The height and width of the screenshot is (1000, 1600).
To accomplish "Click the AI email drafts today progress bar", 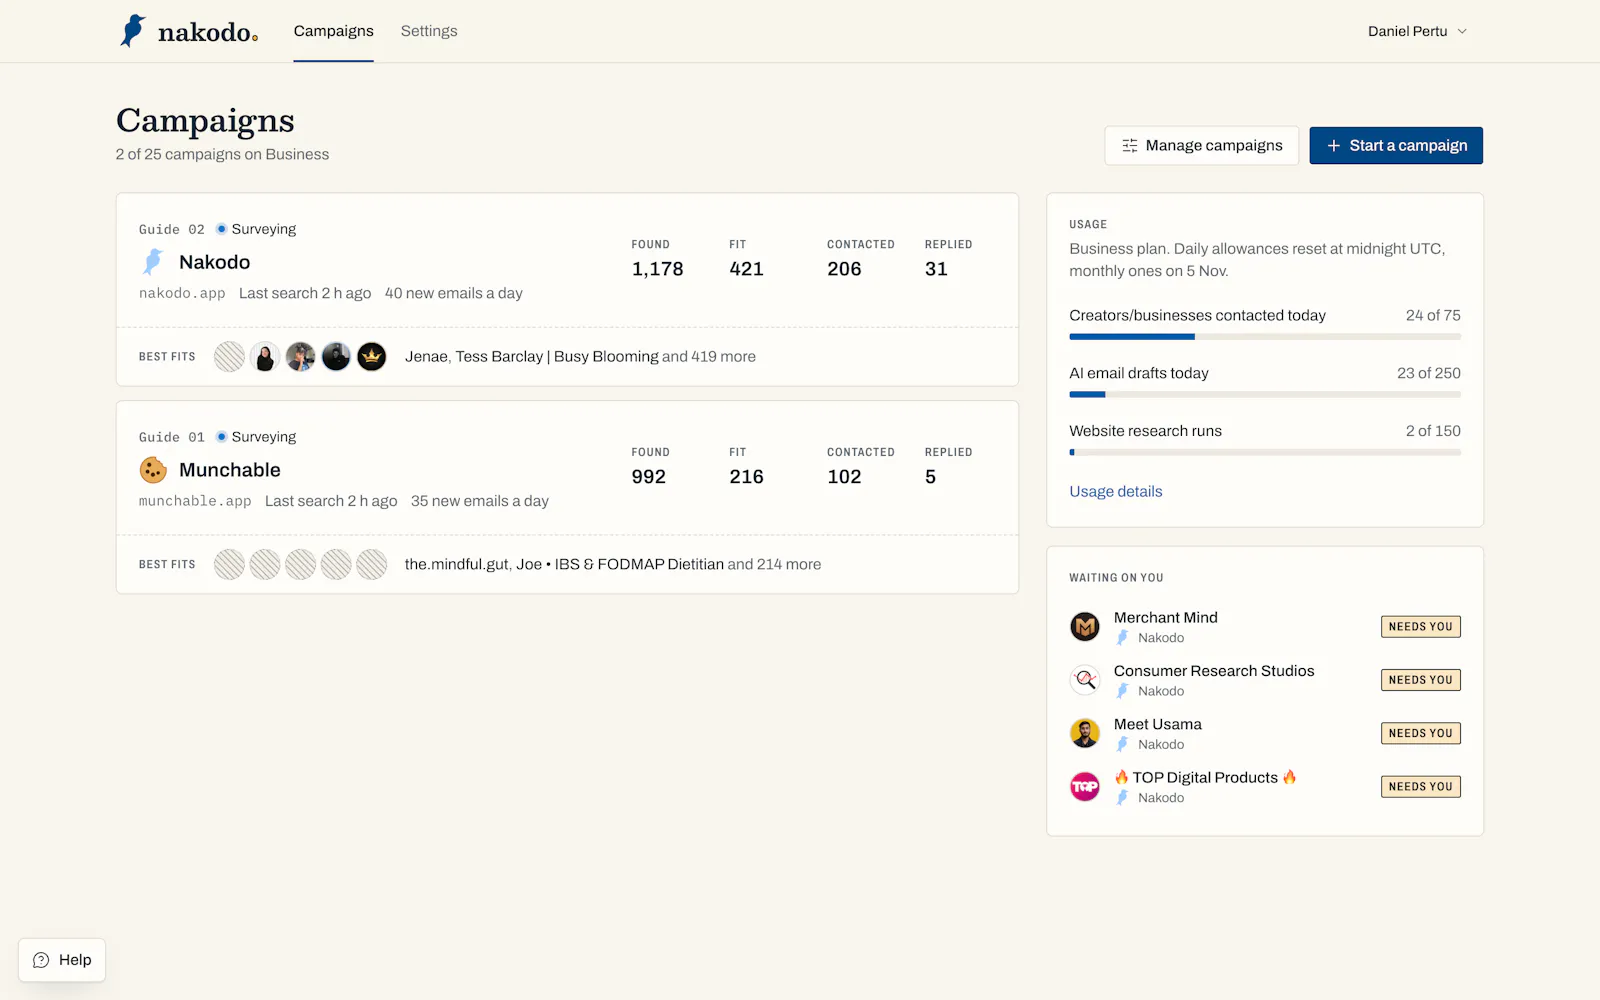I will click(1265, 395).
